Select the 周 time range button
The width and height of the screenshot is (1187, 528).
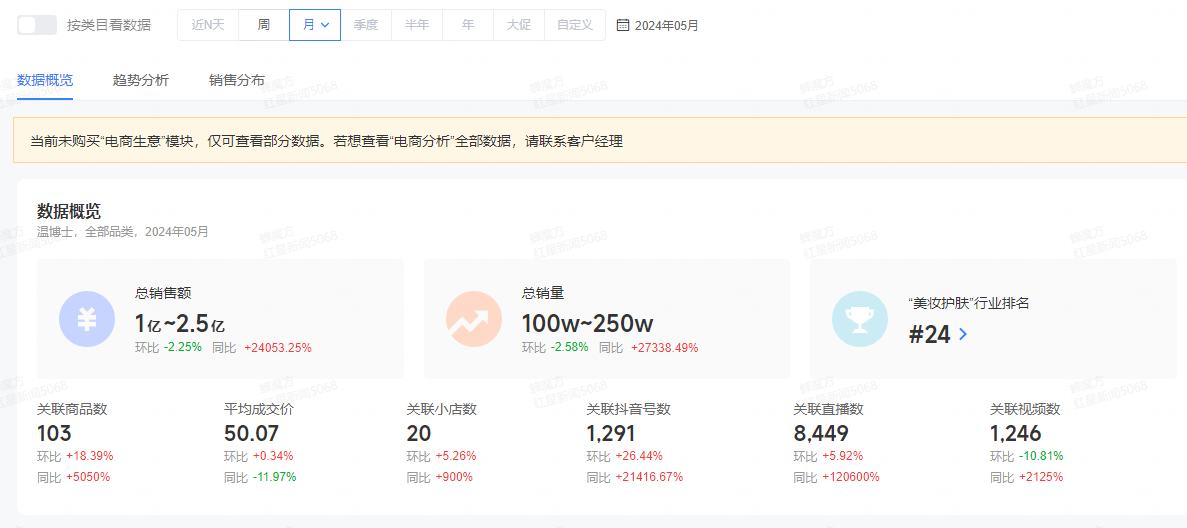(x=264, y=25)
